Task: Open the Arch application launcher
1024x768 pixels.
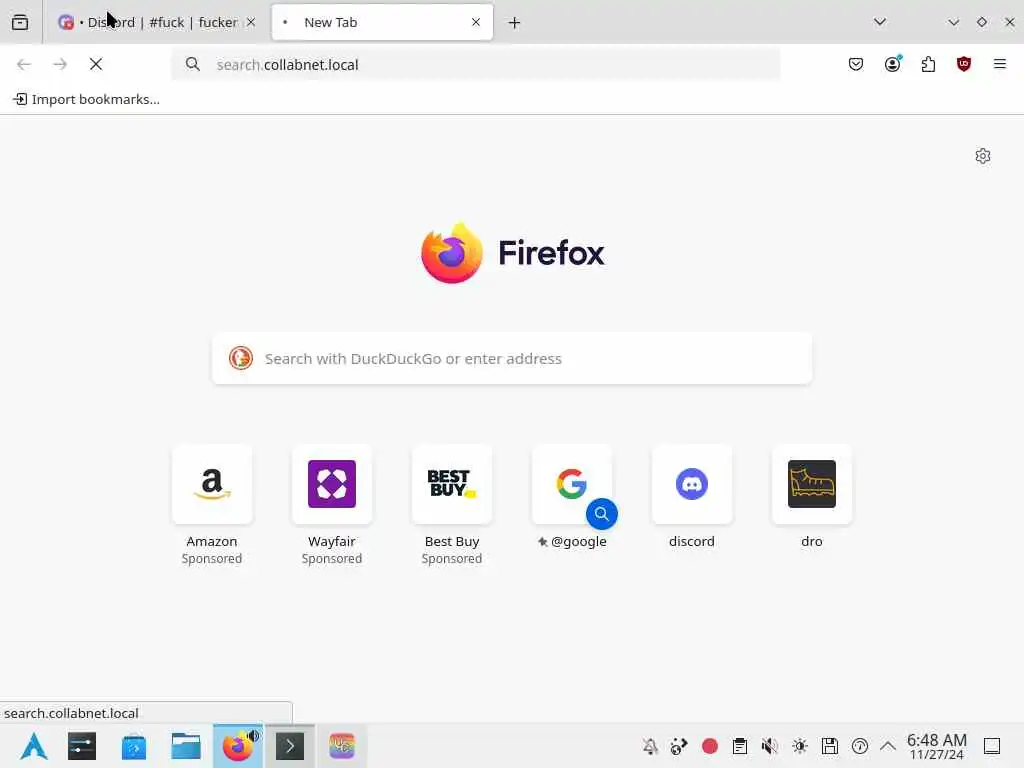Action: pos(33,746)
